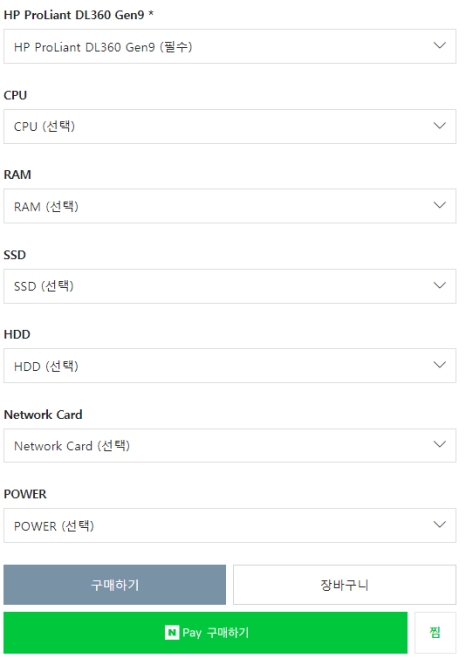Open the Network Card (선택) dropdown

(230, 445)
